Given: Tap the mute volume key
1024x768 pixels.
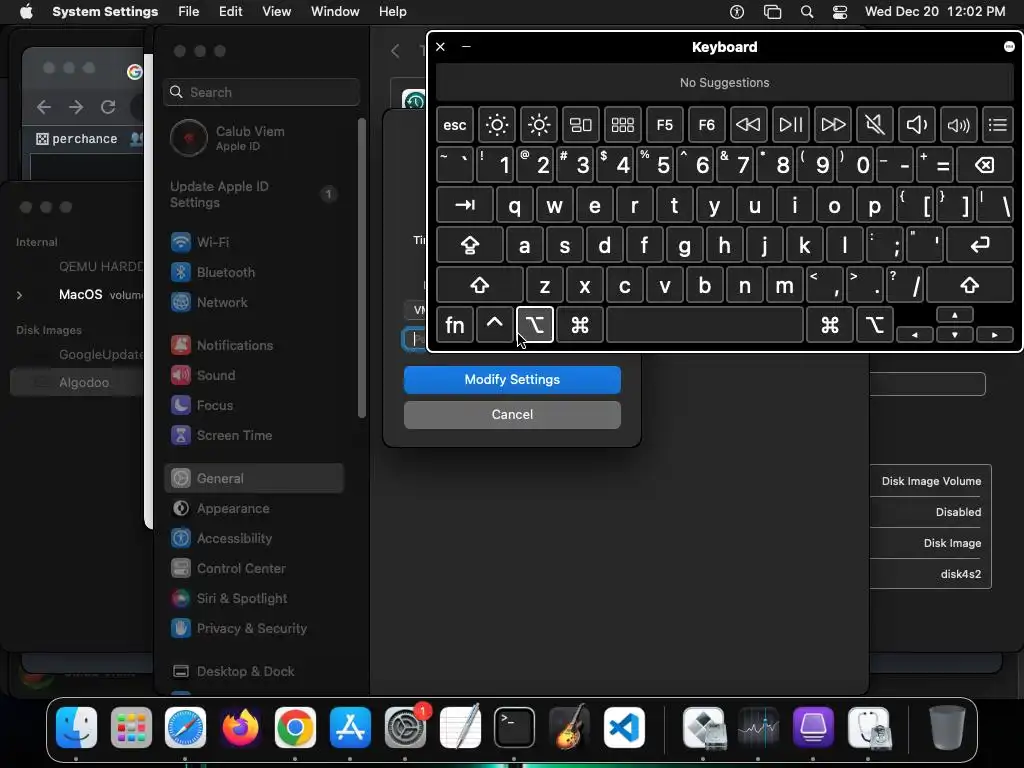Looking at the screenshot, I should pos(874,125).
